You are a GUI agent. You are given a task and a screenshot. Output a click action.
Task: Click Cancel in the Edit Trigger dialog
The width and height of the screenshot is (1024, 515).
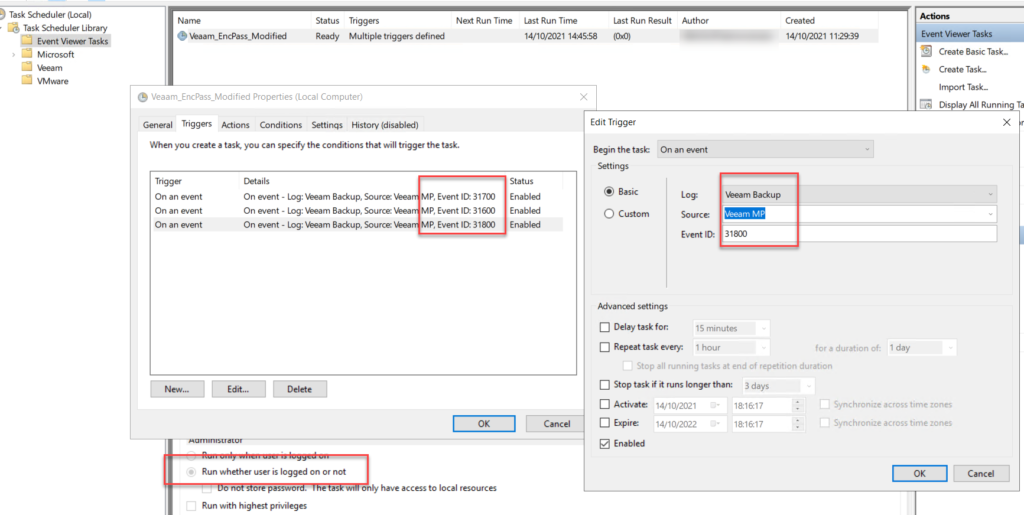click(980, 473)
